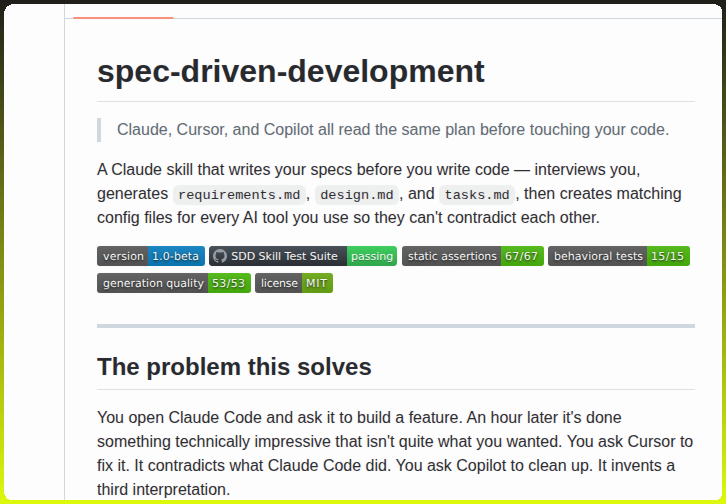Click the paragraph line beginning 'A Claude skill that writes'
Viewport: 726px width, 504px height.
pyautogui.click(x=368, y=170)
